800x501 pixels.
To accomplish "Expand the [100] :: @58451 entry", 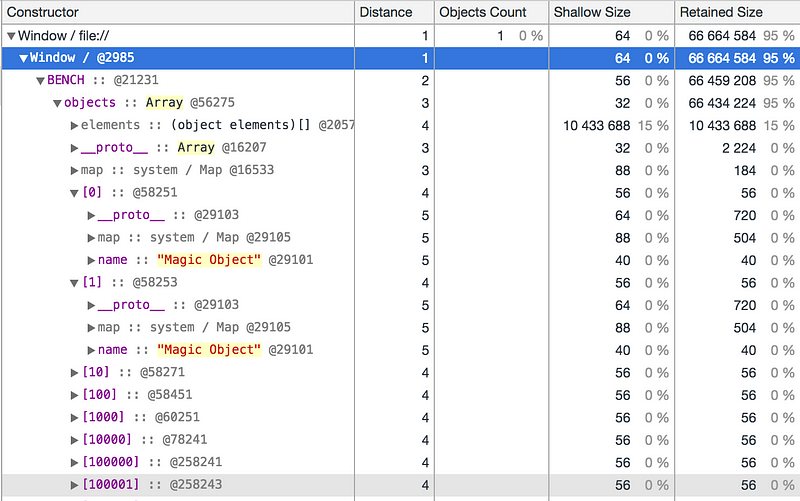I will click(x=74, y=395).
